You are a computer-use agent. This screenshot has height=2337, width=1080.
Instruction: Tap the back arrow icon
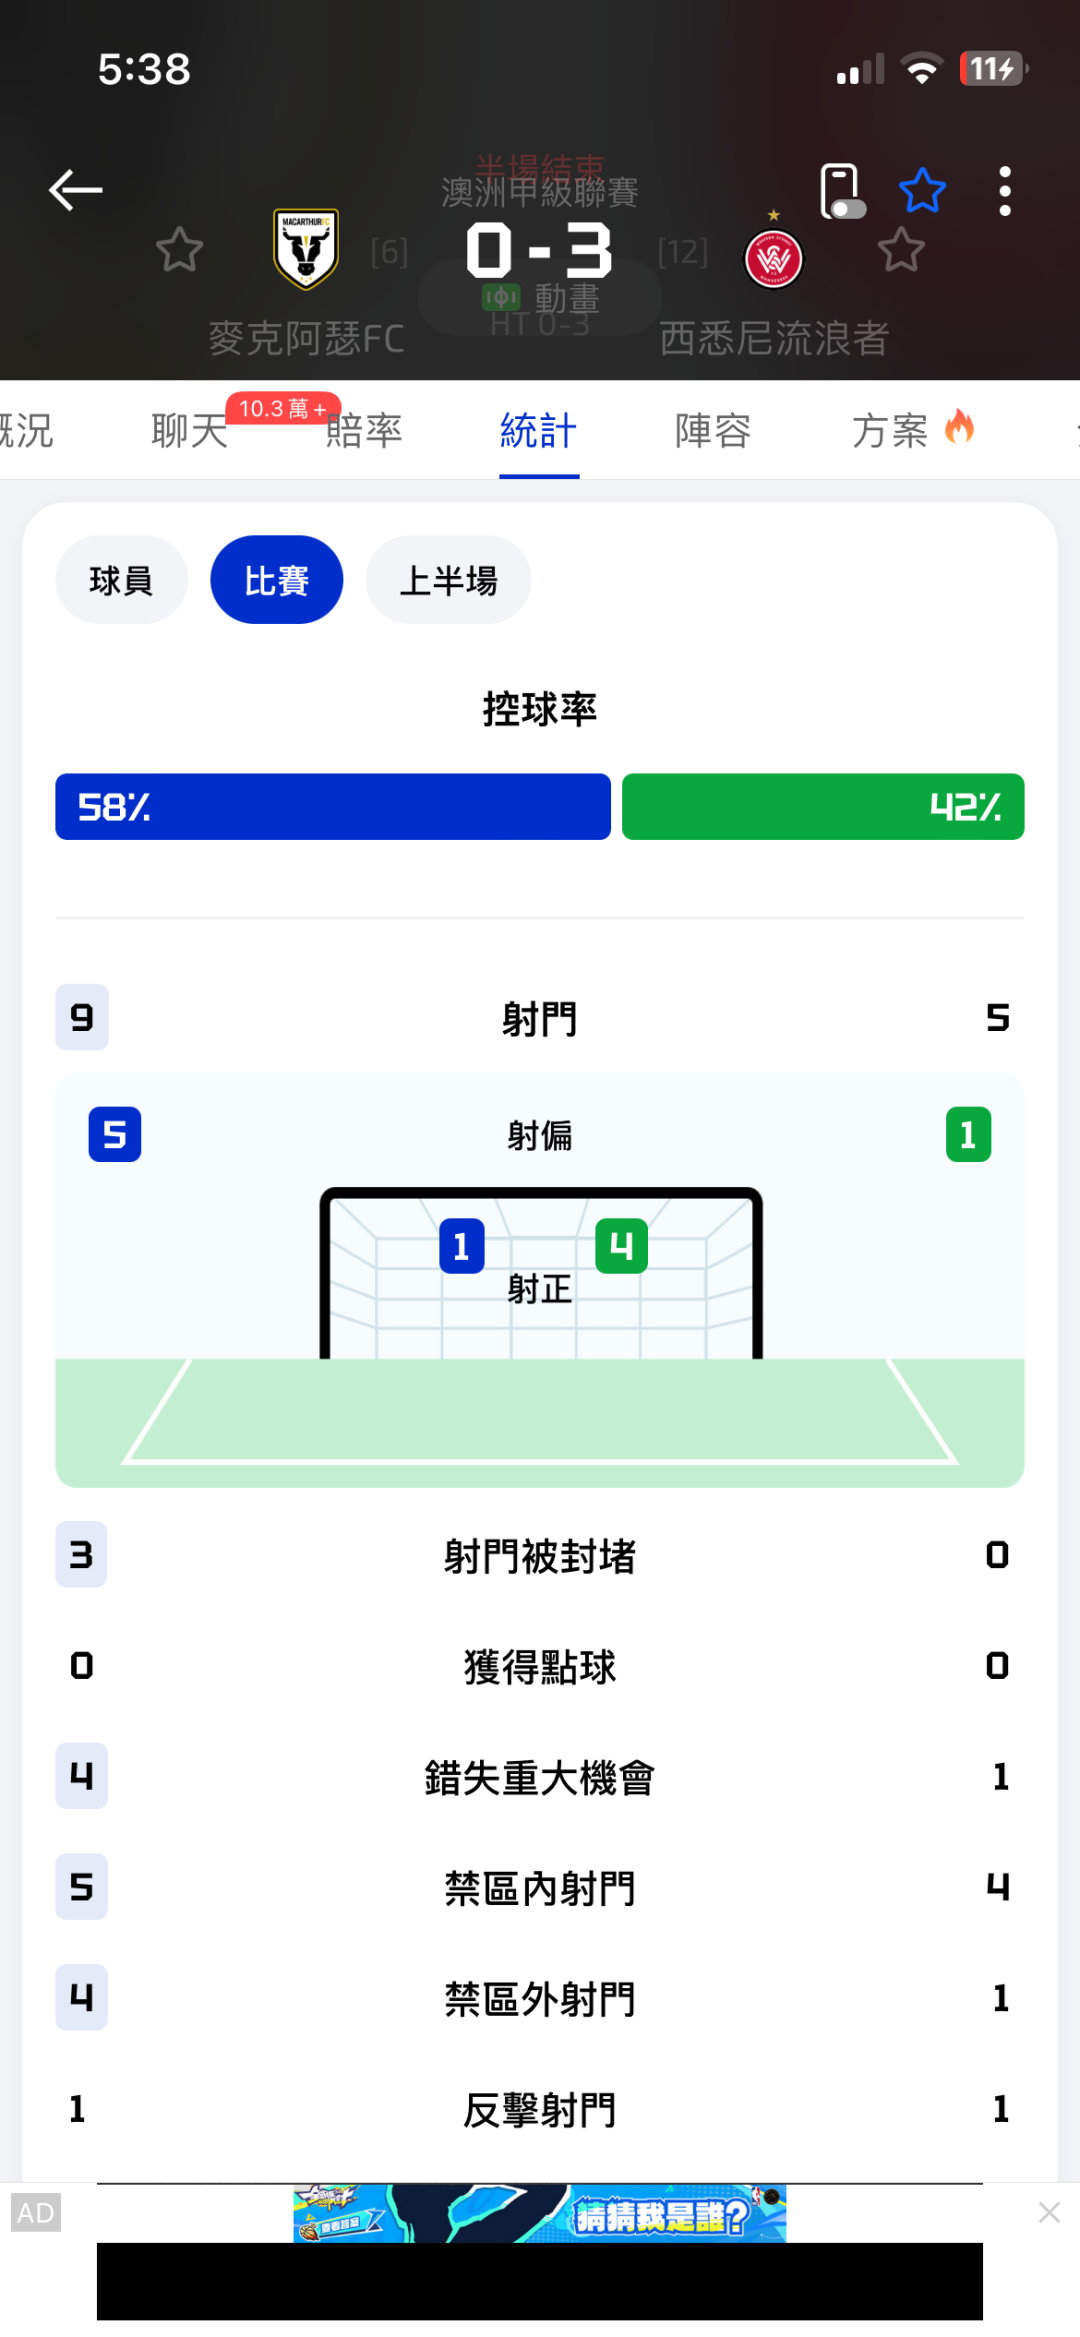(76, 190)
